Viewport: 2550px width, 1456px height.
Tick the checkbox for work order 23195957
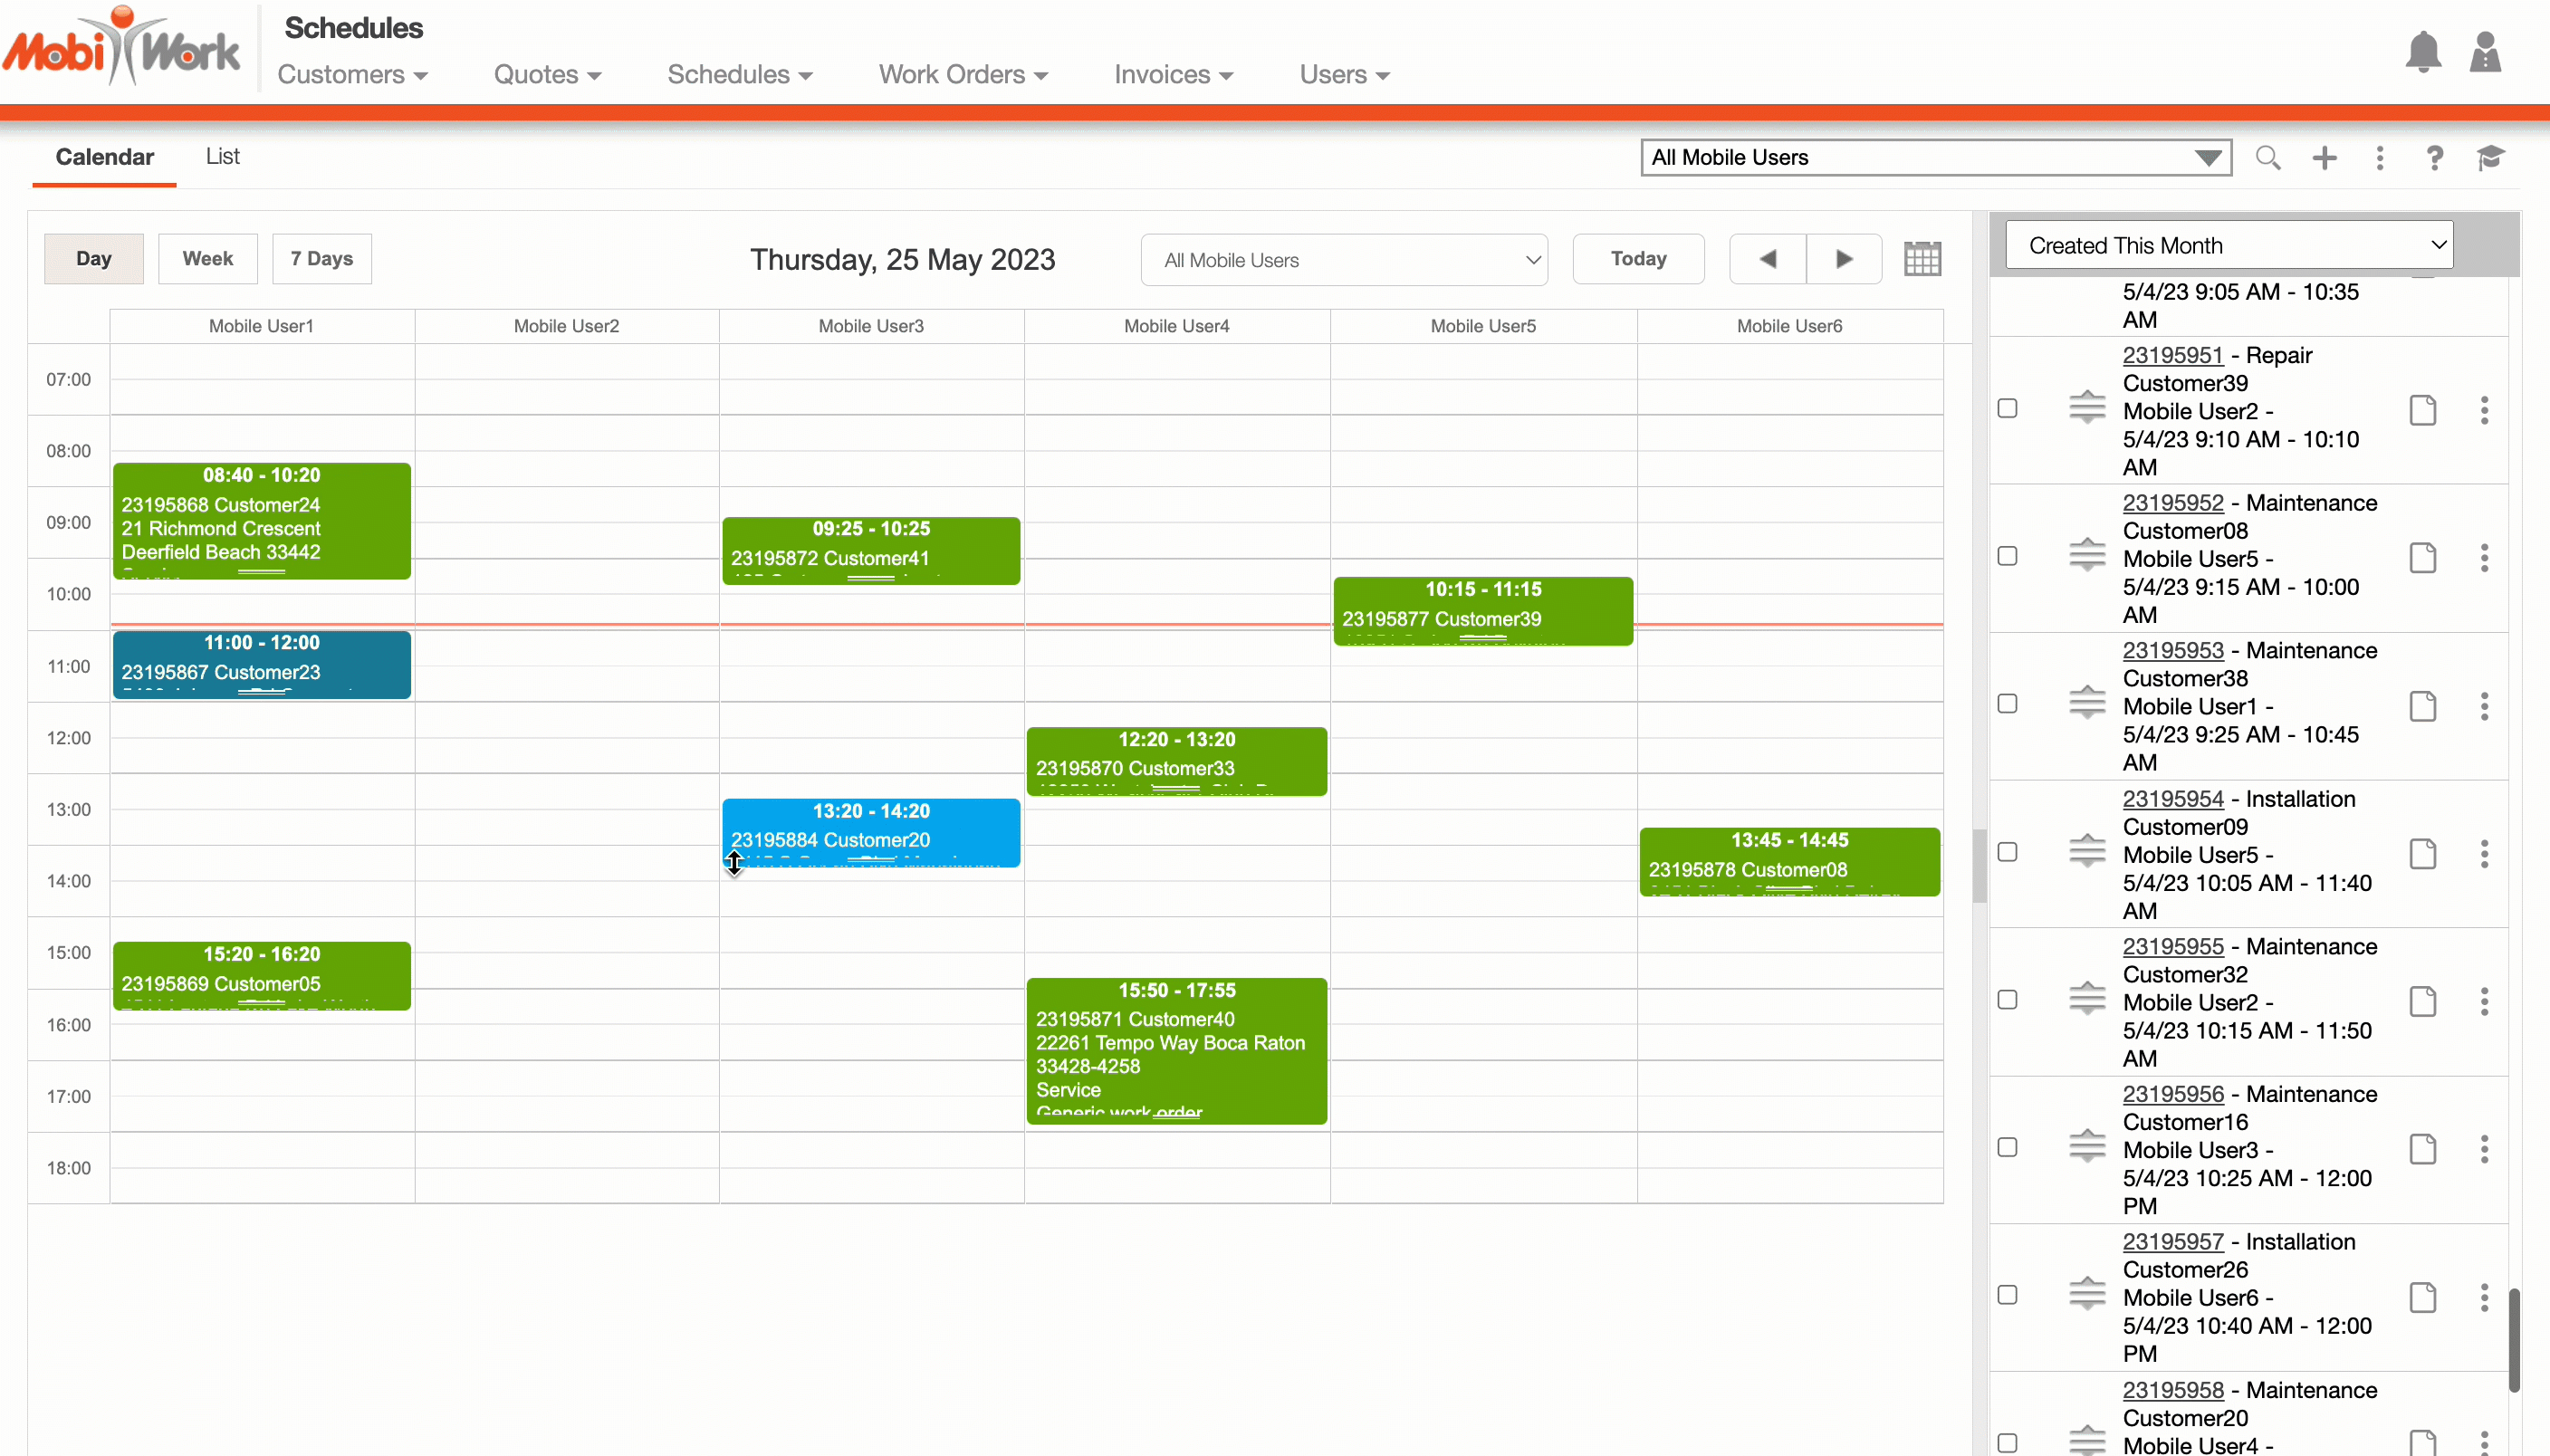click(x=2007, y=1296)
